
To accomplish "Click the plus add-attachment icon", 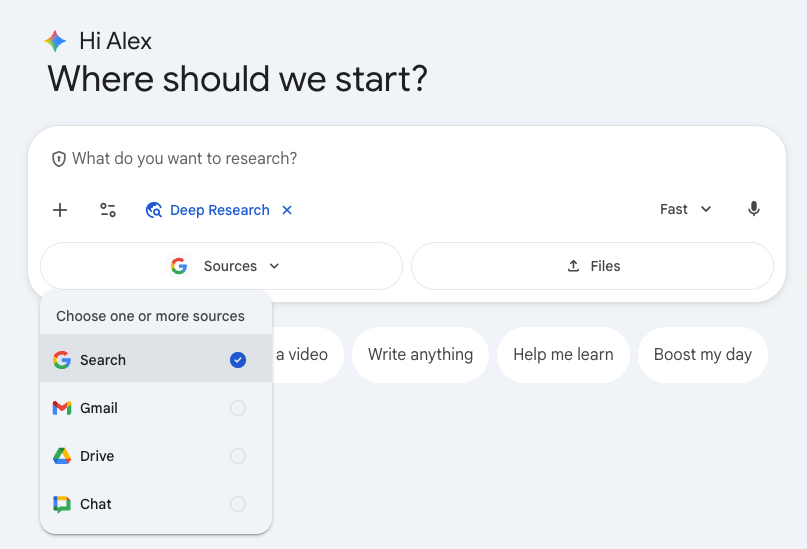I will pos(60,210).
